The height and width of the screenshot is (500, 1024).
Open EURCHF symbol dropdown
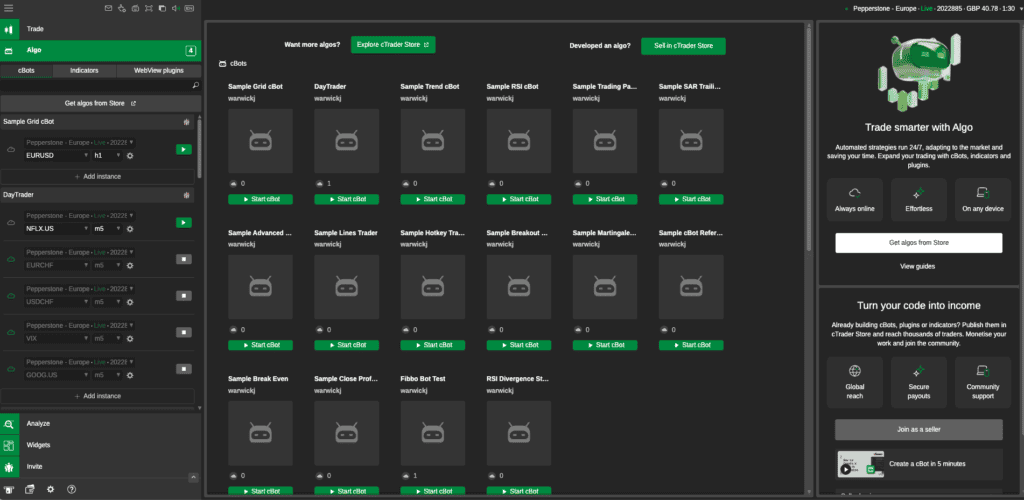57,266
